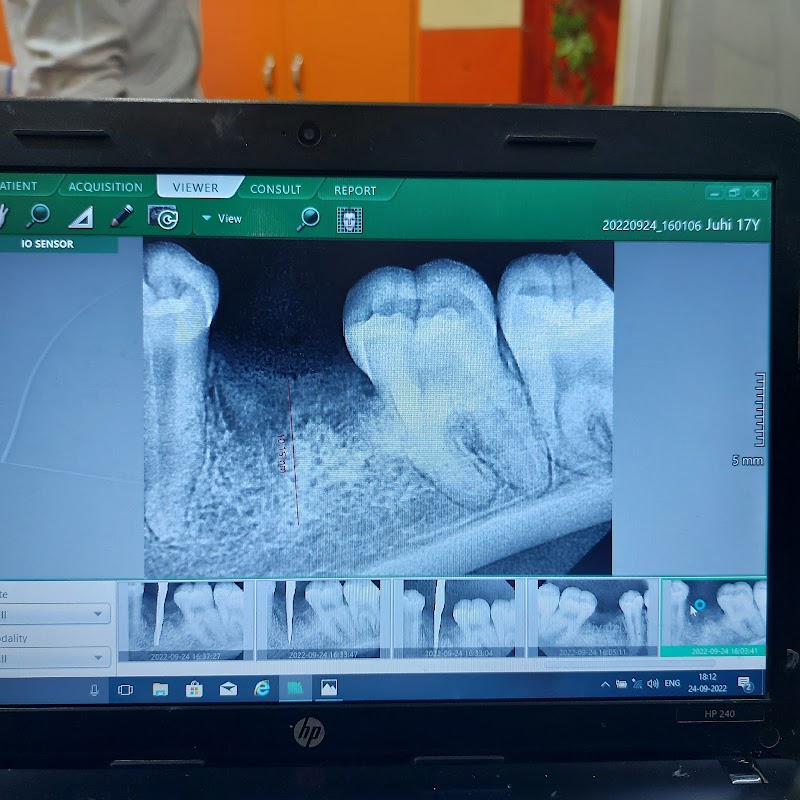The image size is (800, 800).
Task: Click the magnifier icon next to View
Action: (x=309, y=218)
